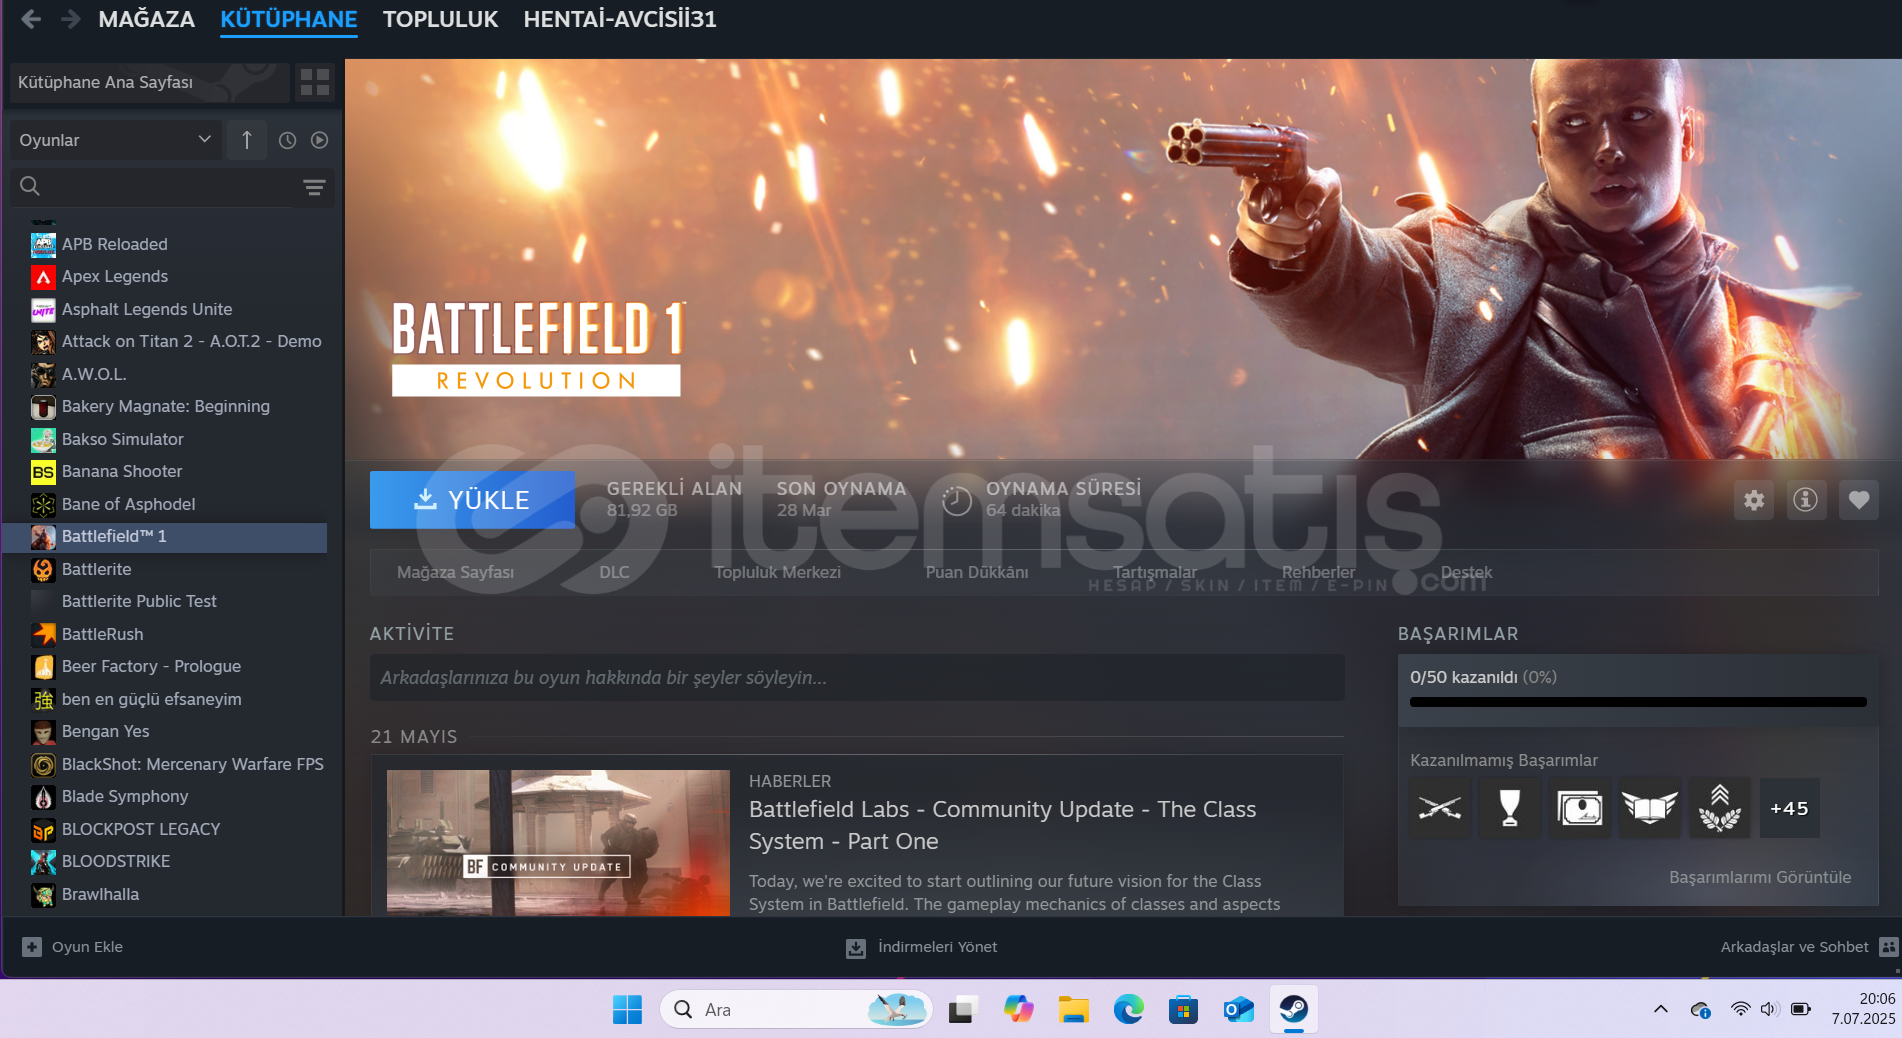Viewport: 1902px width, 1038px height.
Task: Click the forward navigation arrow
Action: 70,19
